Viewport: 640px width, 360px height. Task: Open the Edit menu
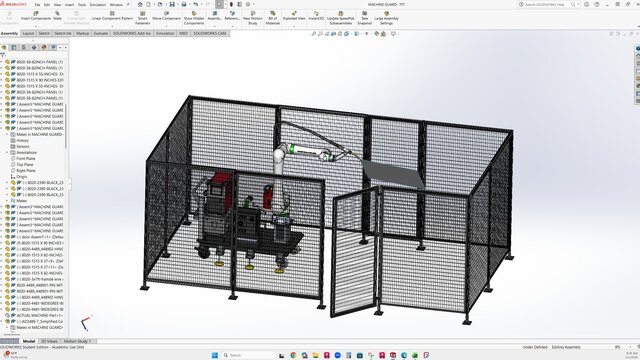[x=47, y=5]
